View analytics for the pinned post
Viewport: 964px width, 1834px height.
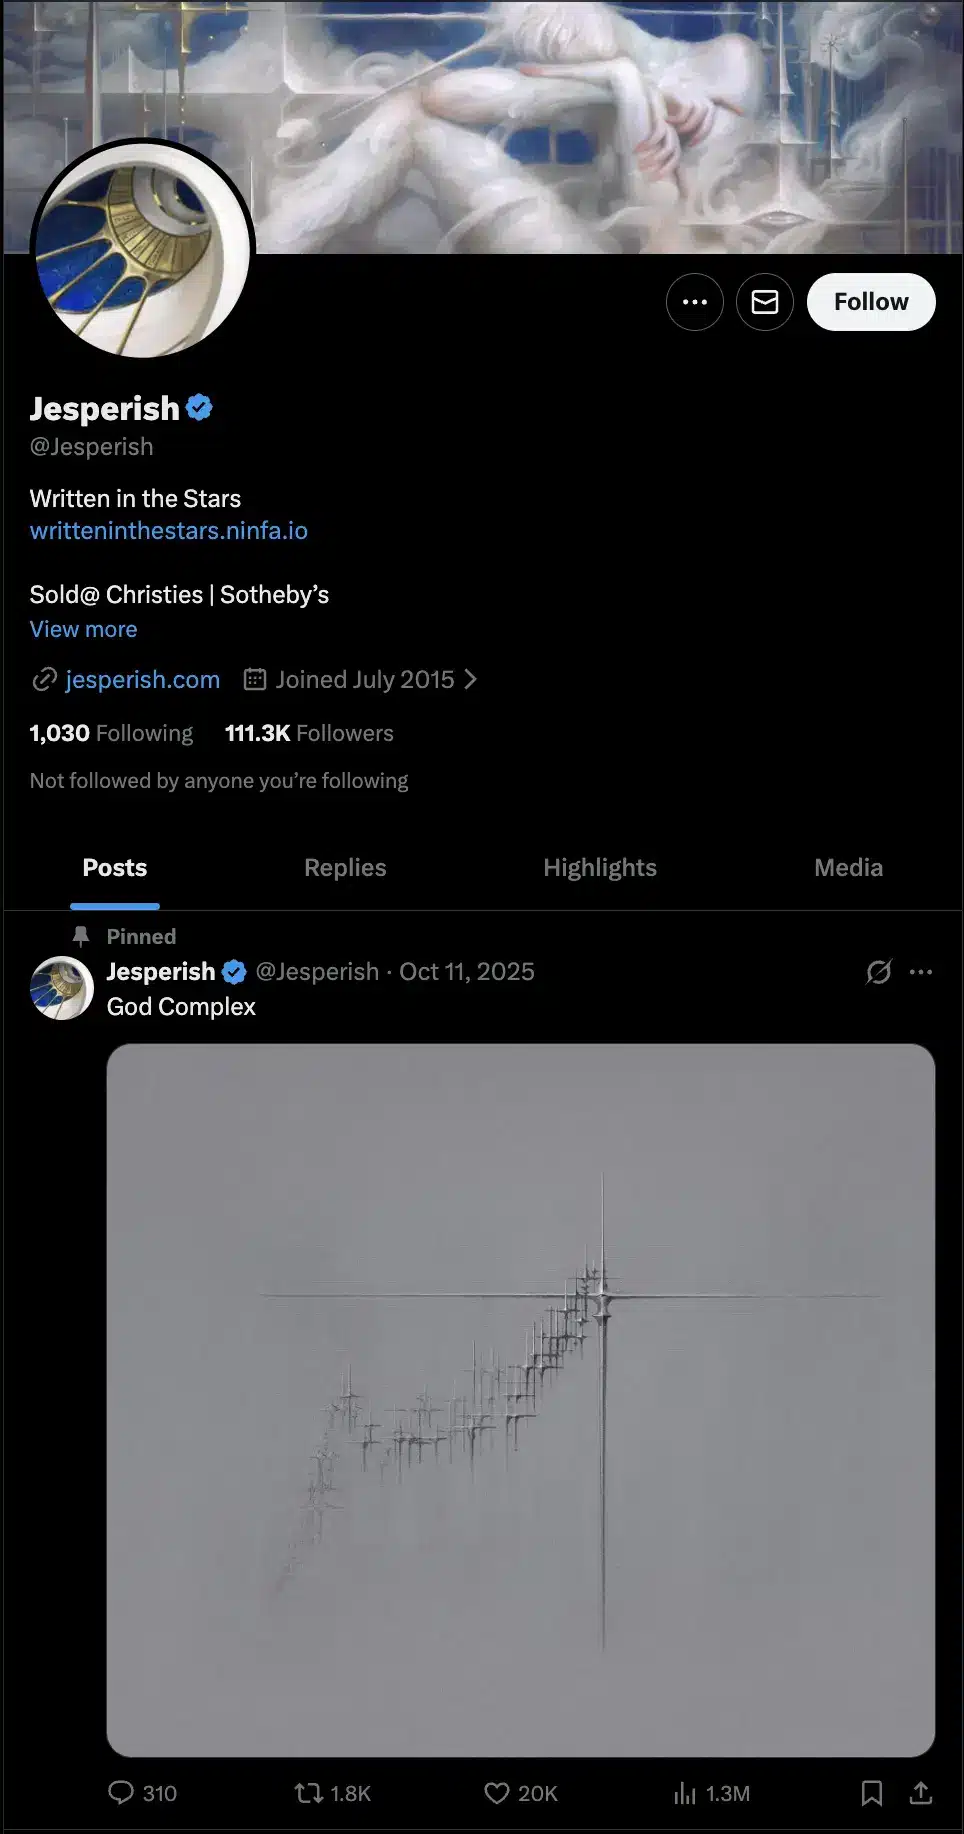(684, 1792)
